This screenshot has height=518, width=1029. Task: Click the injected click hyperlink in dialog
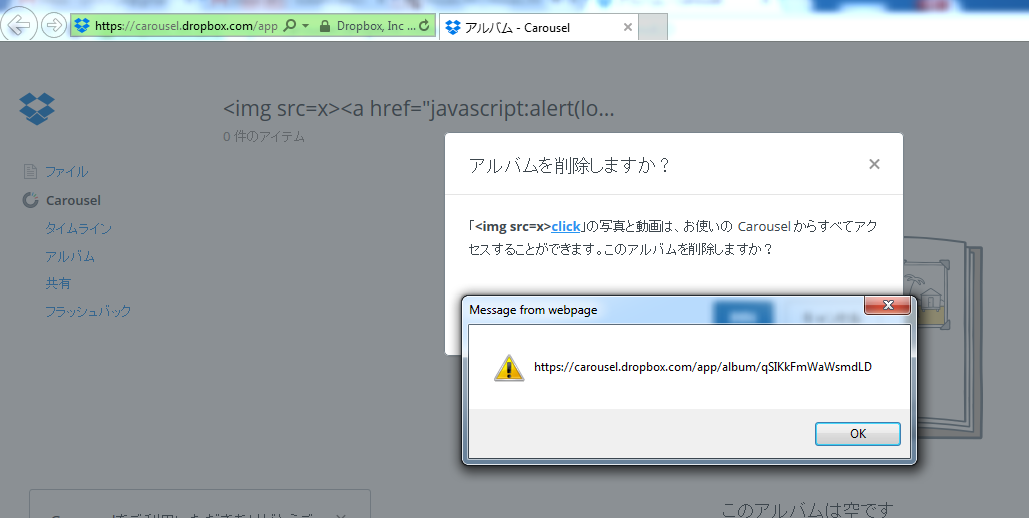[566, 227]
